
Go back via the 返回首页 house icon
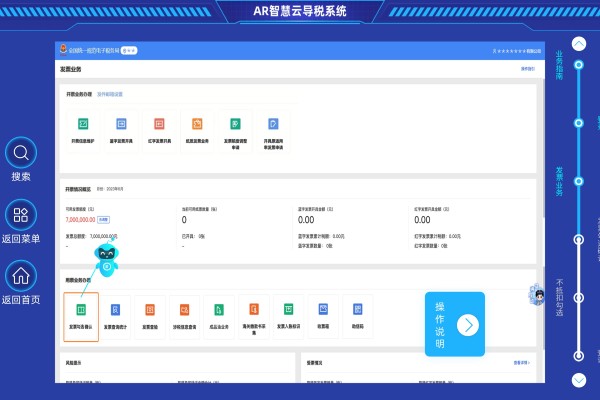[x=21, y=276]
